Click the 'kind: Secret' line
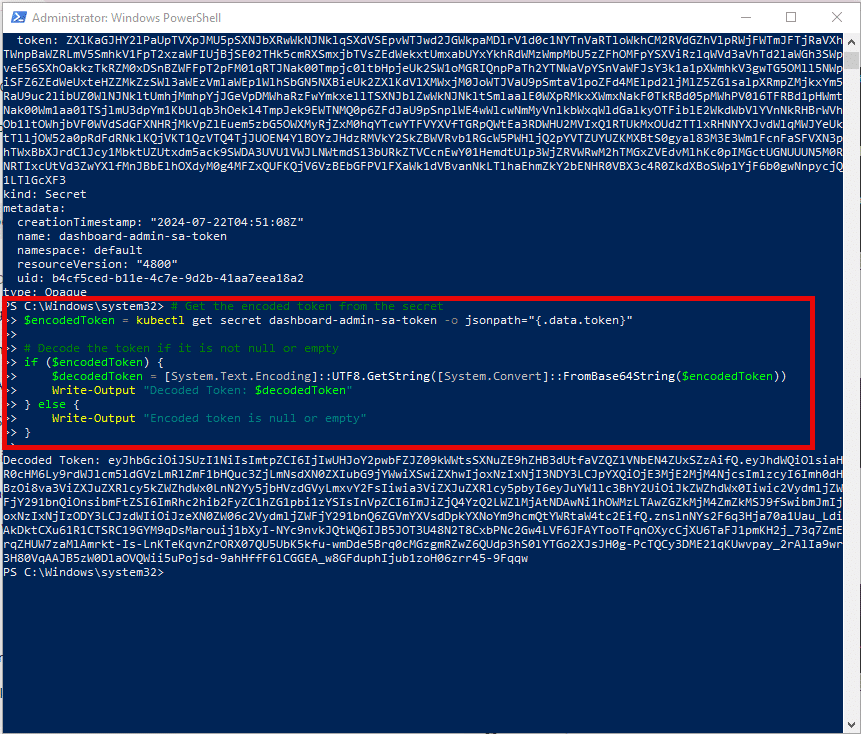The width and height of the screenshot is (861, 734). (44, 194)
